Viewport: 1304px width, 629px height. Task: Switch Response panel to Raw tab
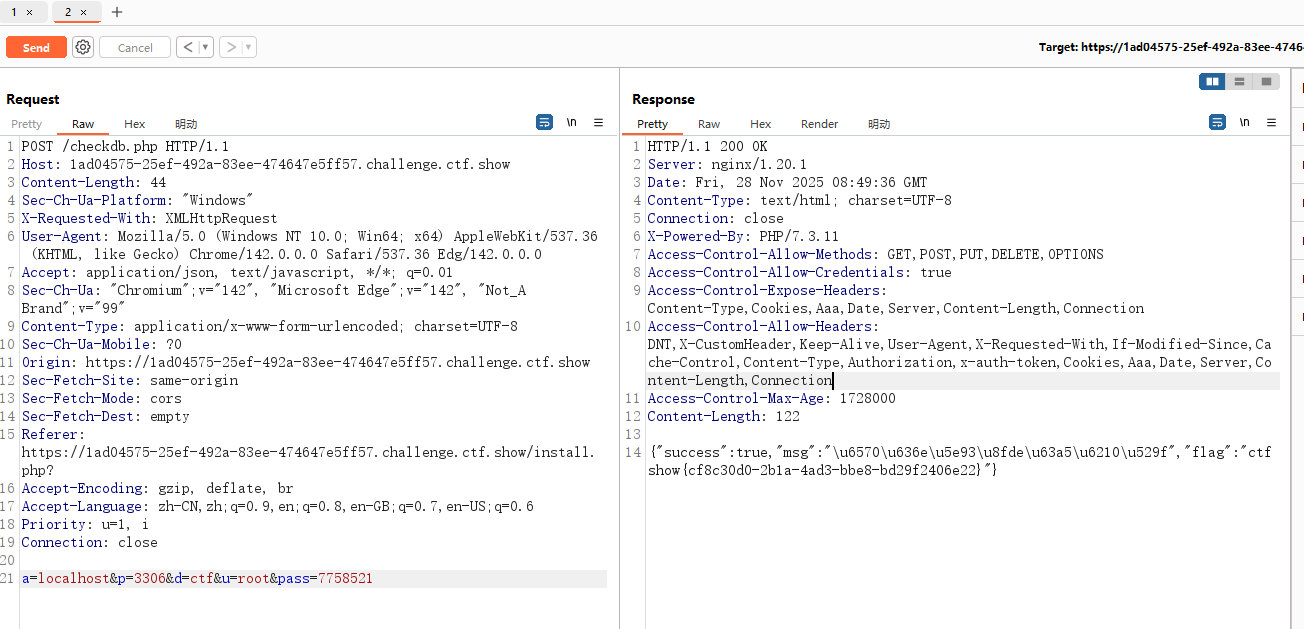pos(709,124)
